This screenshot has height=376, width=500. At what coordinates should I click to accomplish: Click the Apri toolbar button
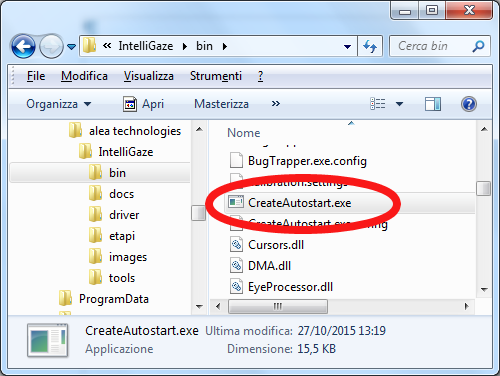click(144, 104)
